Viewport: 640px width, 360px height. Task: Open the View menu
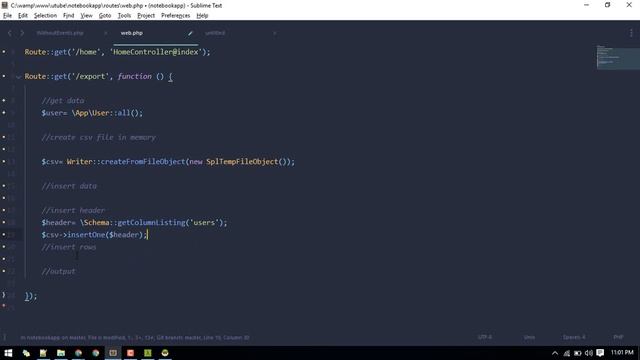[86, 16]
